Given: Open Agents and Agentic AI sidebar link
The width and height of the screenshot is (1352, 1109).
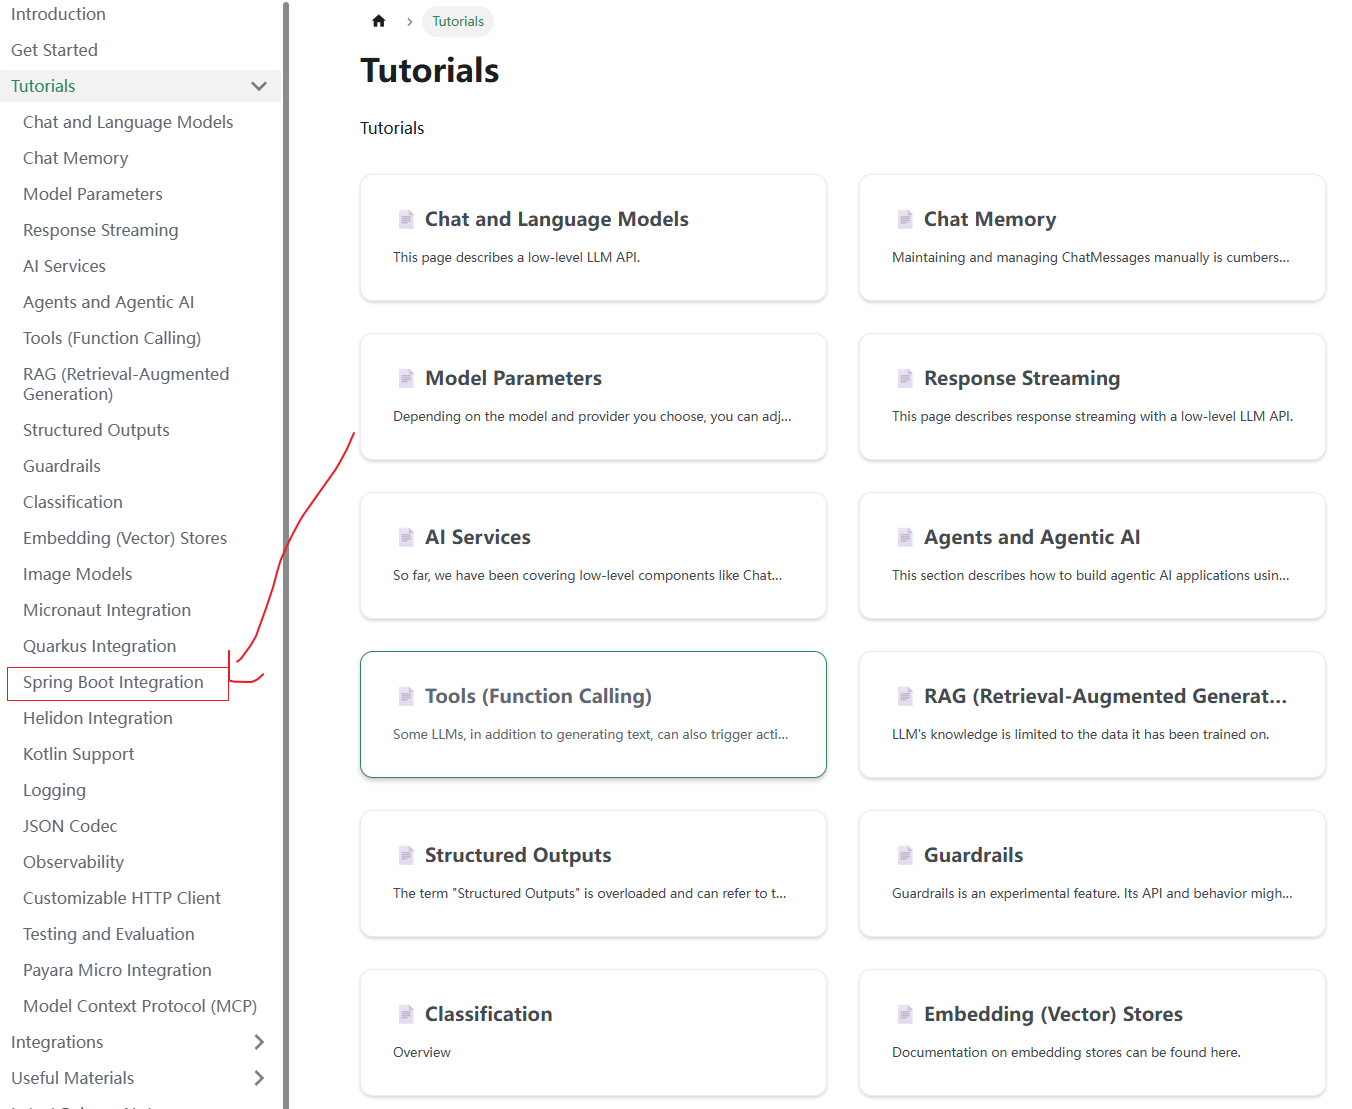Looking at the screenshot, I should pos(108,302).
